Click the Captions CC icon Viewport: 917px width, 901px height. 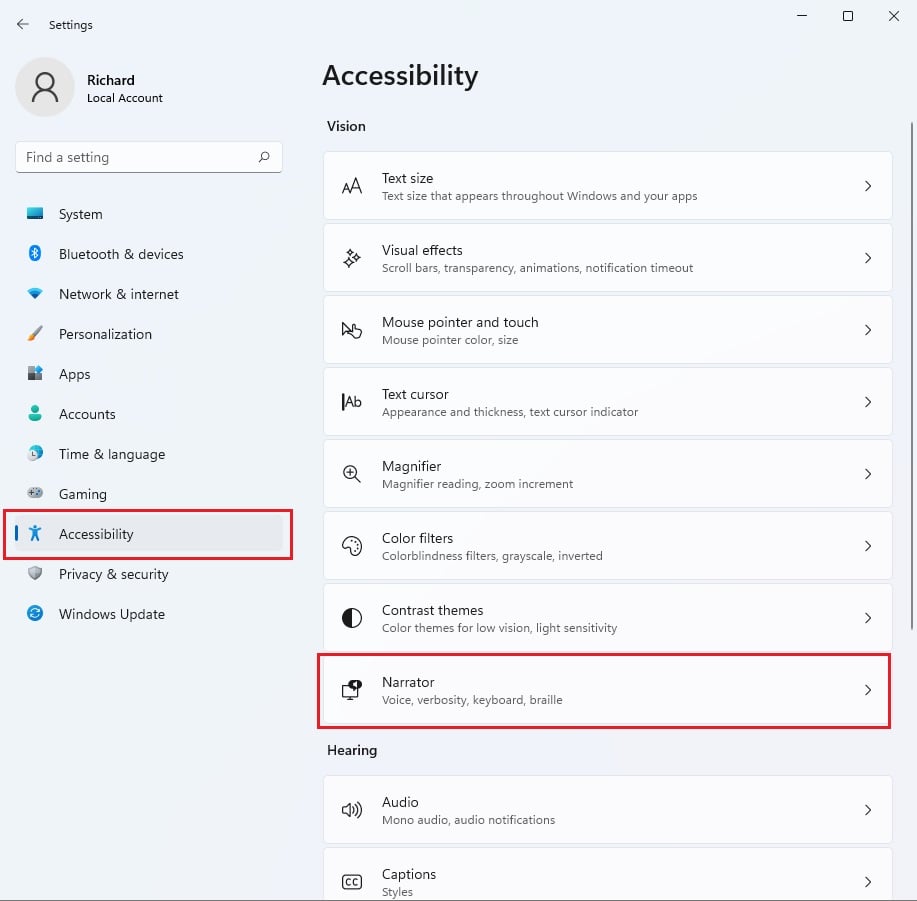(352, 882)
